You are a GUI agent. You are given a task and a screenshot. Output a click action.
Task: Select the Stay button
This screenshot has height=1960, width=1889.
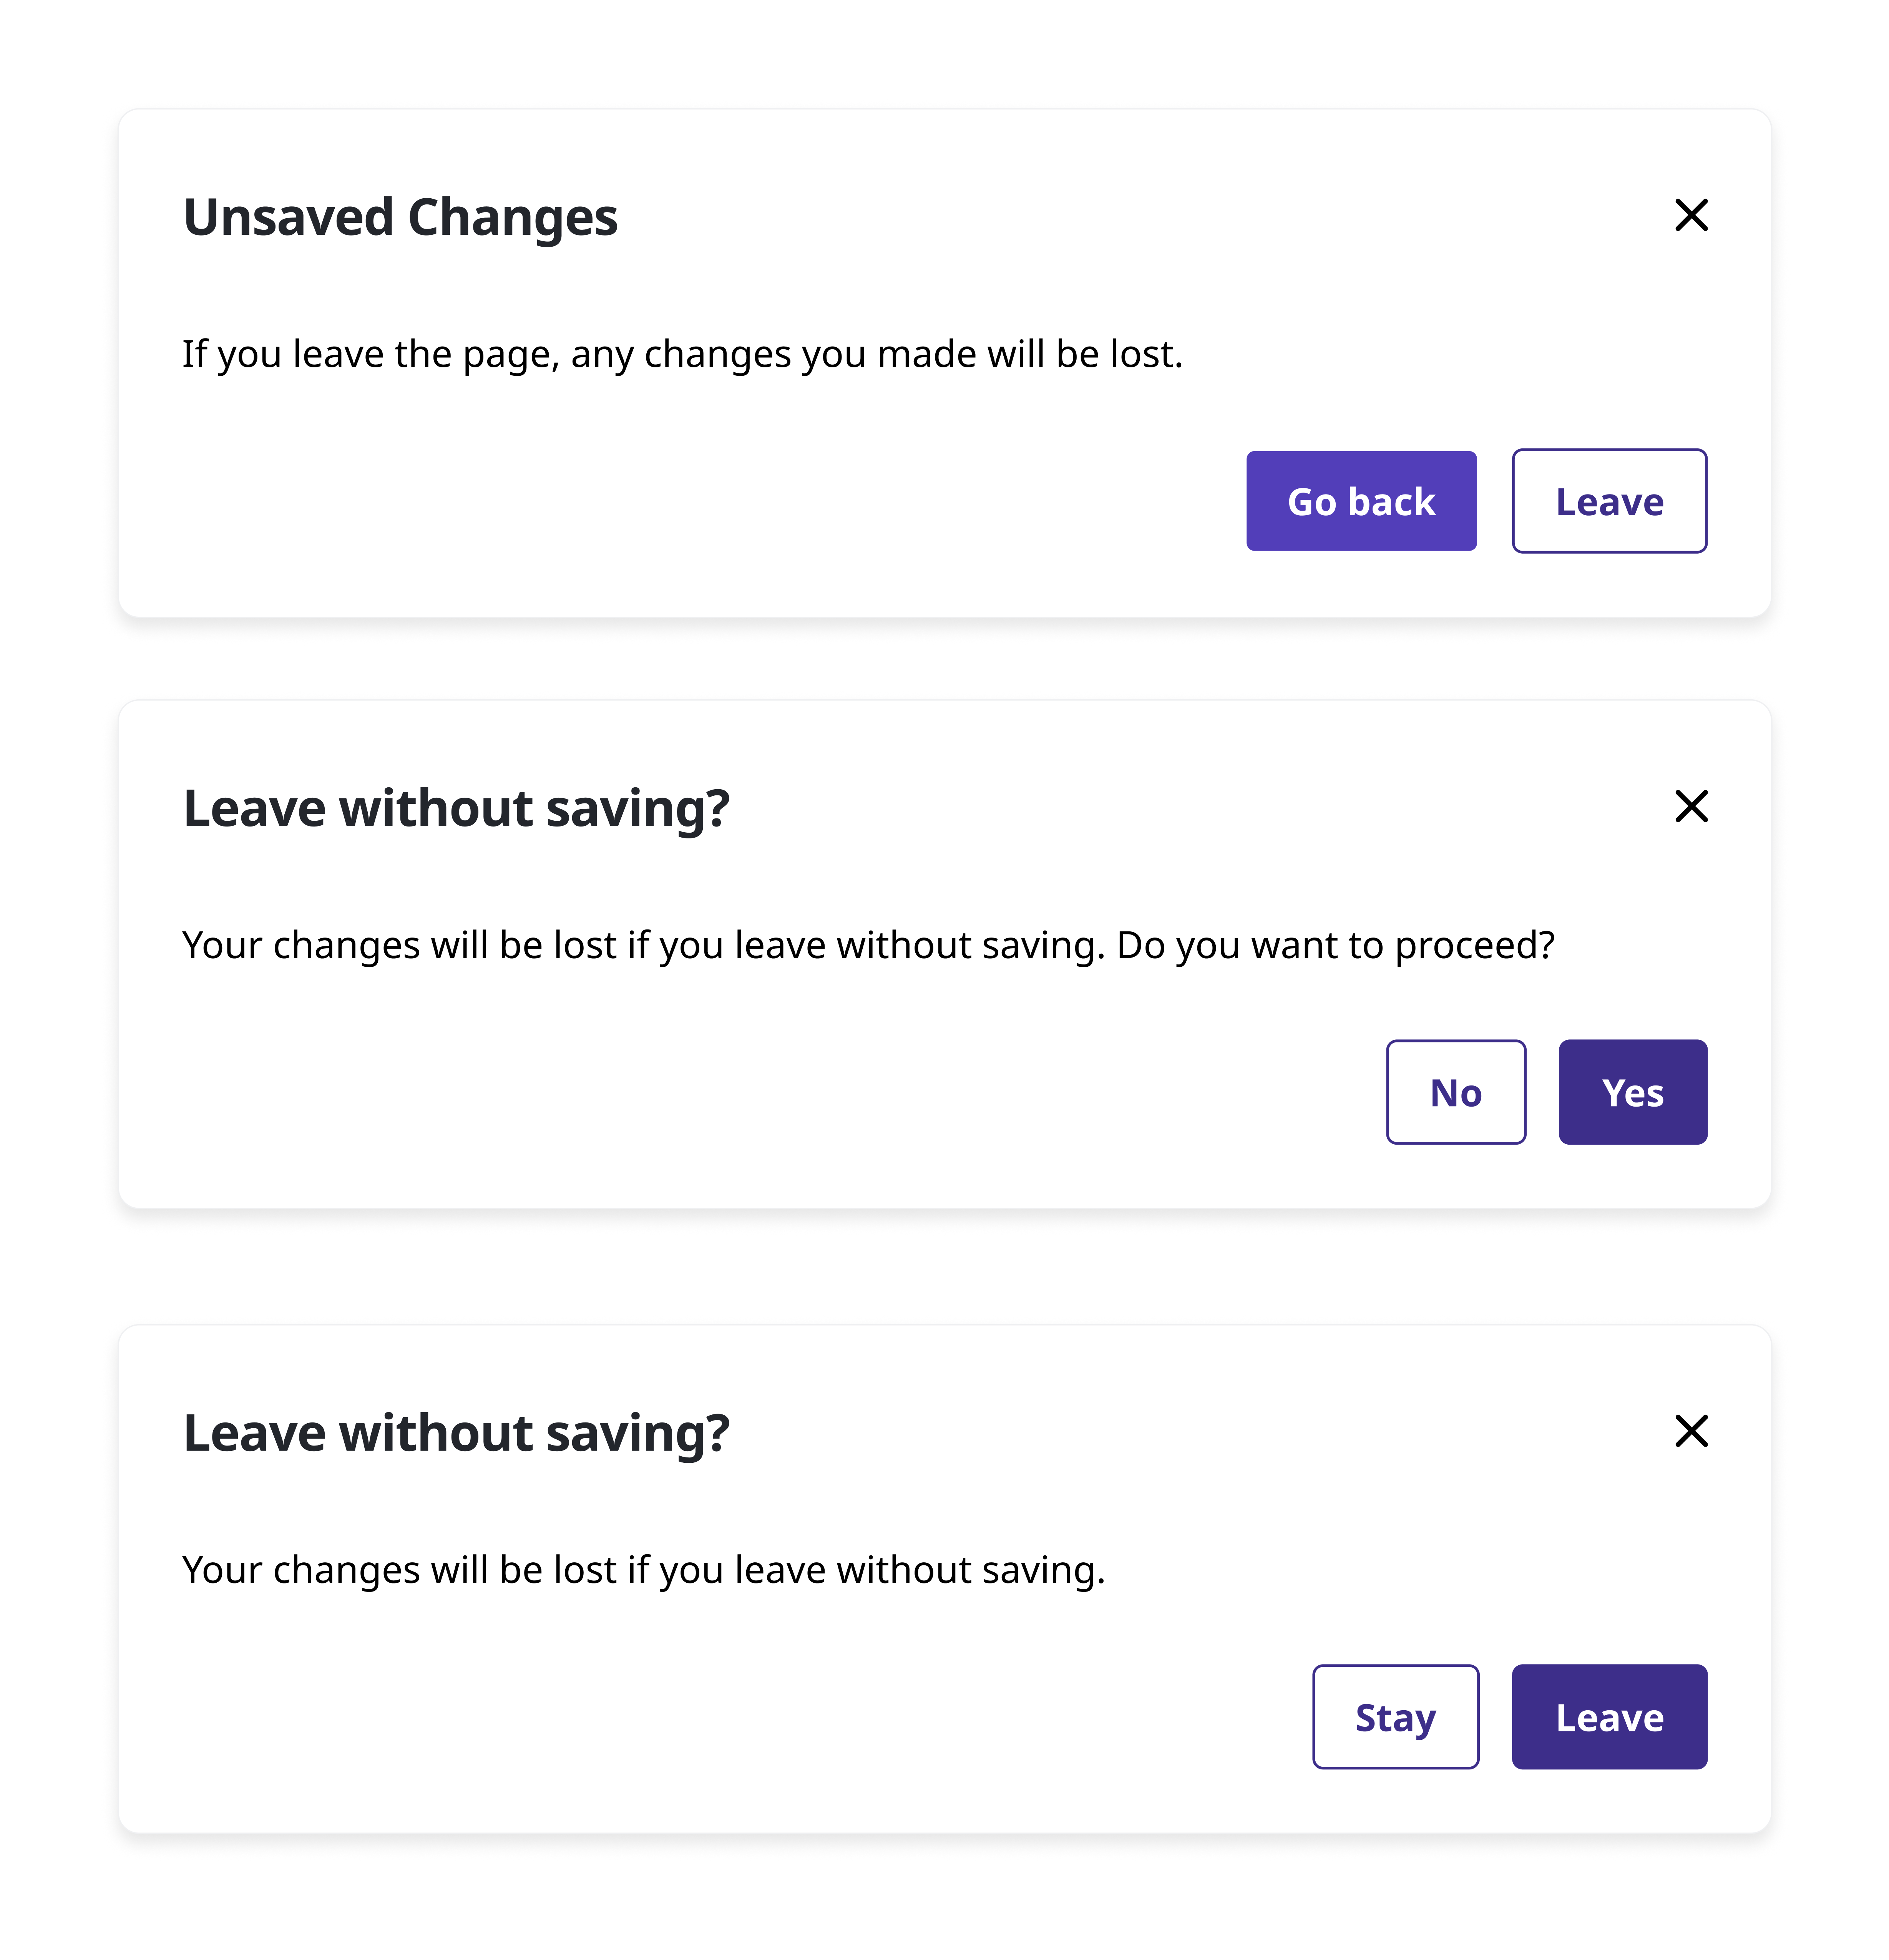click(1395, 1717)
